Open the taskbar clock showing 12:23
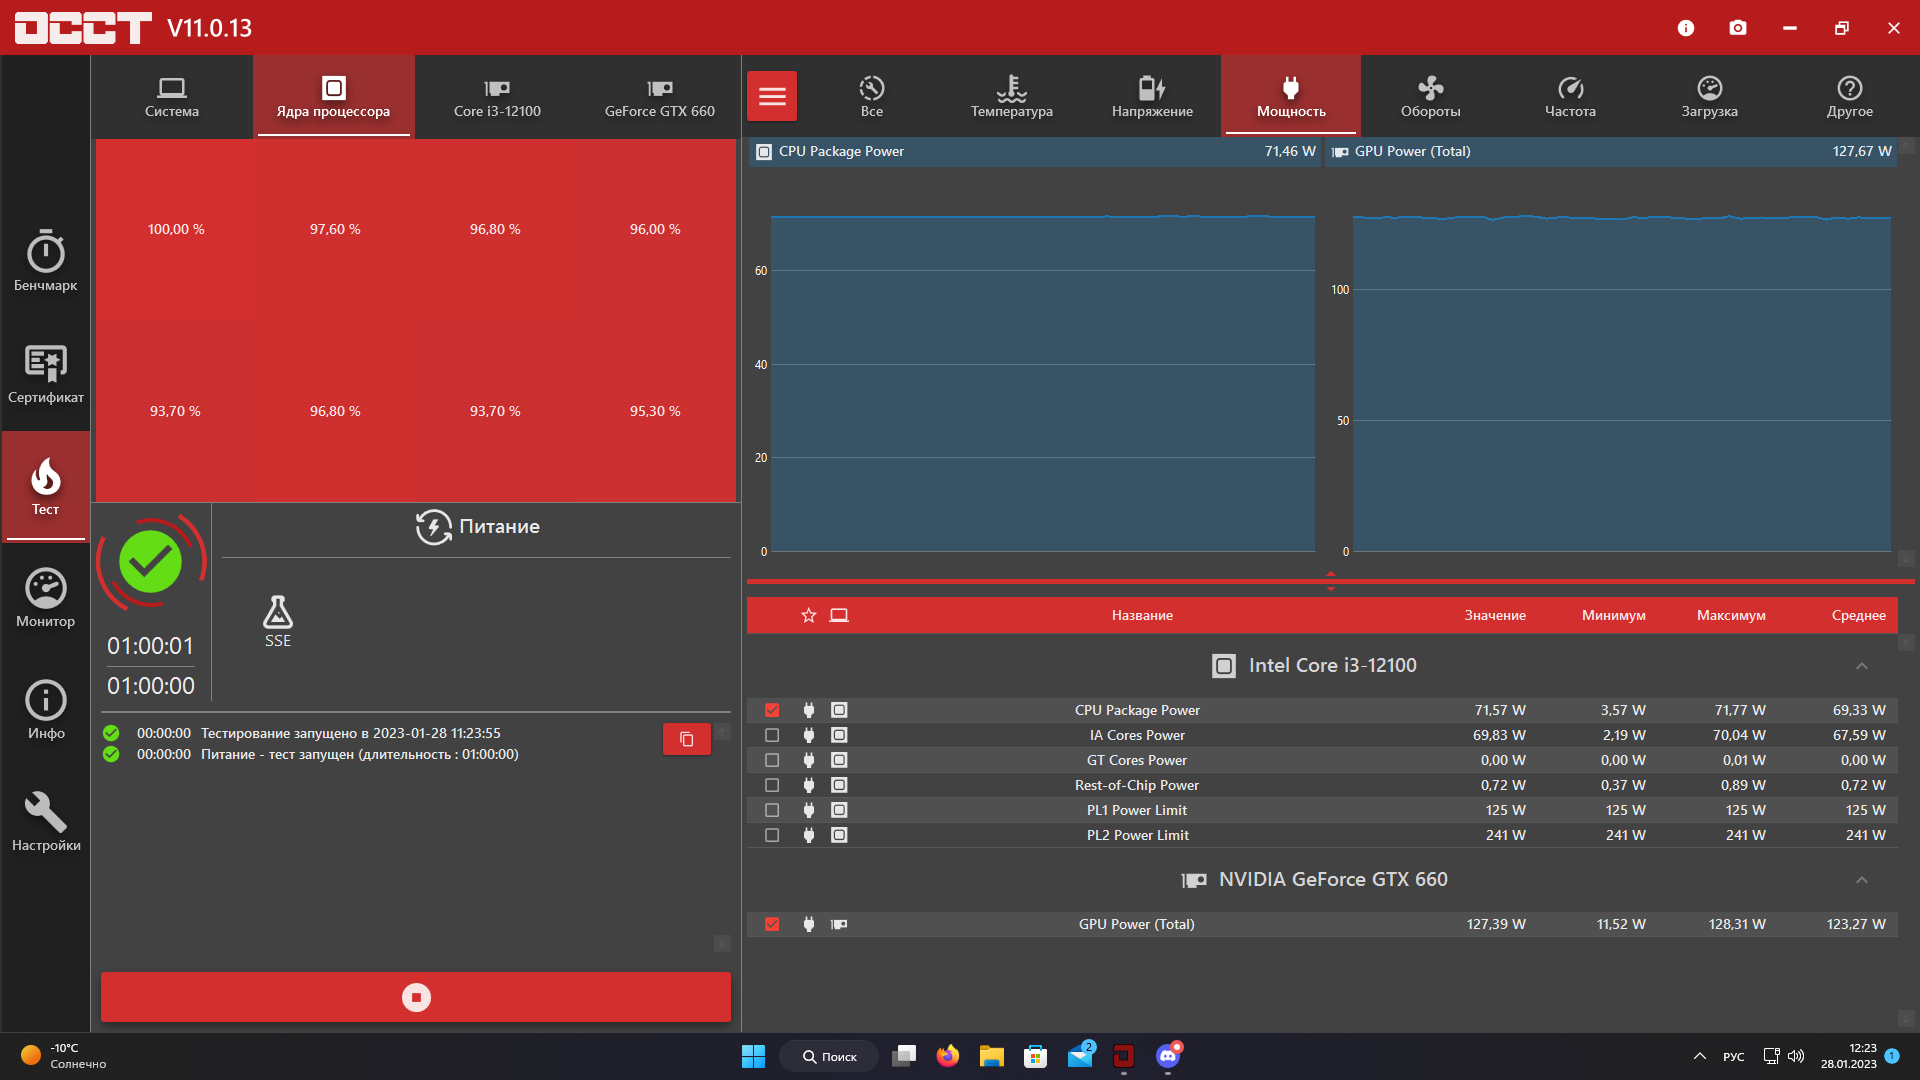The width and height of the screenshot is (1920, 1080). (1848, 1056)
